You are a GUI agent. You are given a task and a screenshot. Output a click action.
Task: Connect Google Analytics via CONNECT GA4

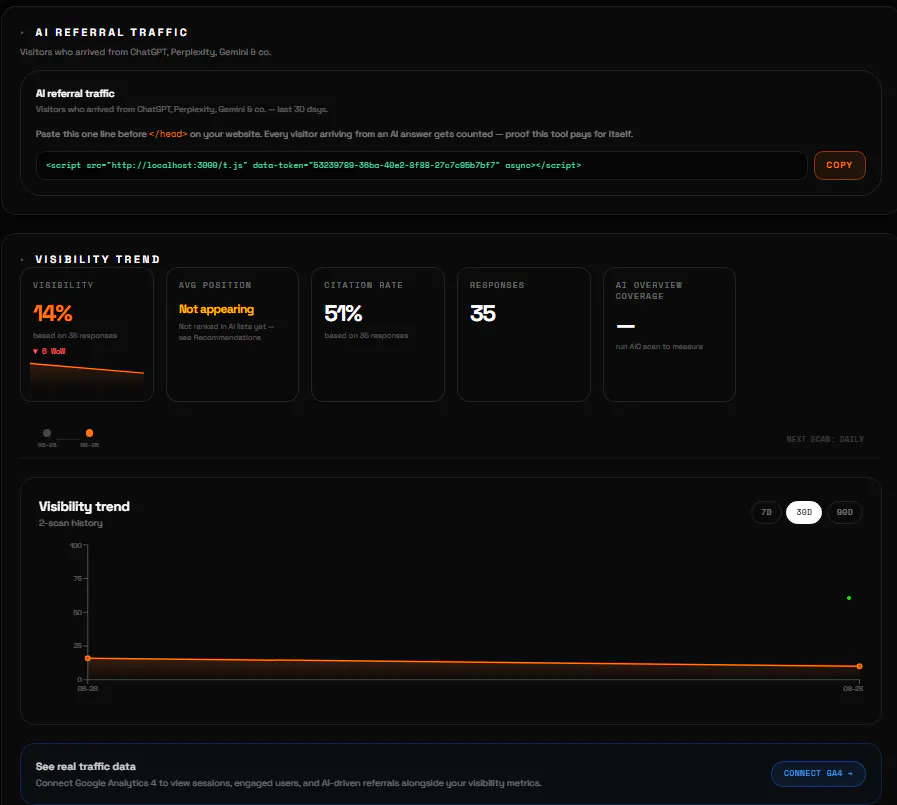[817, 774]
